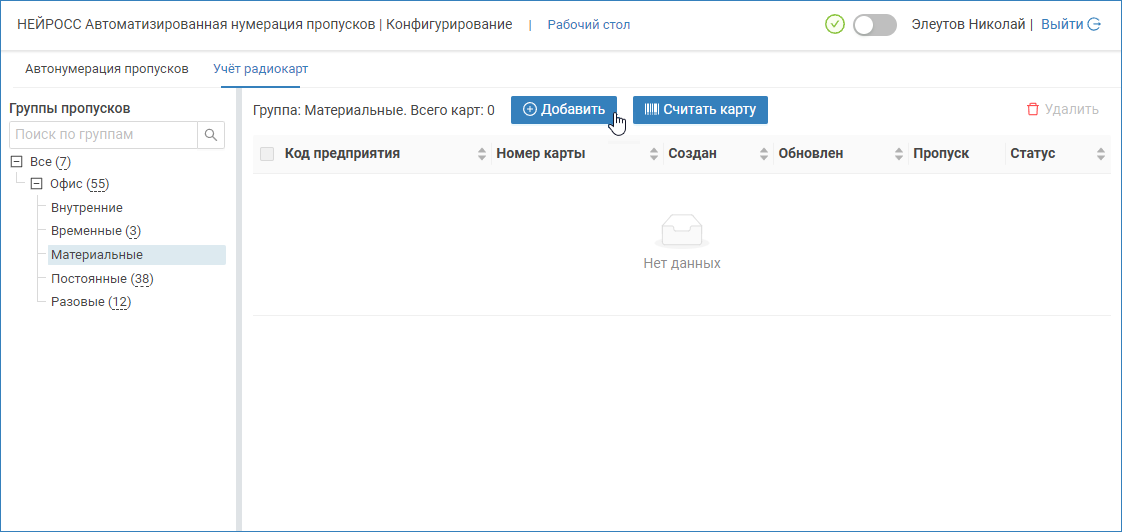Screen dimensions: 1122x532
Task: Select Постоянные group in tree
Action: pos(89,279)
